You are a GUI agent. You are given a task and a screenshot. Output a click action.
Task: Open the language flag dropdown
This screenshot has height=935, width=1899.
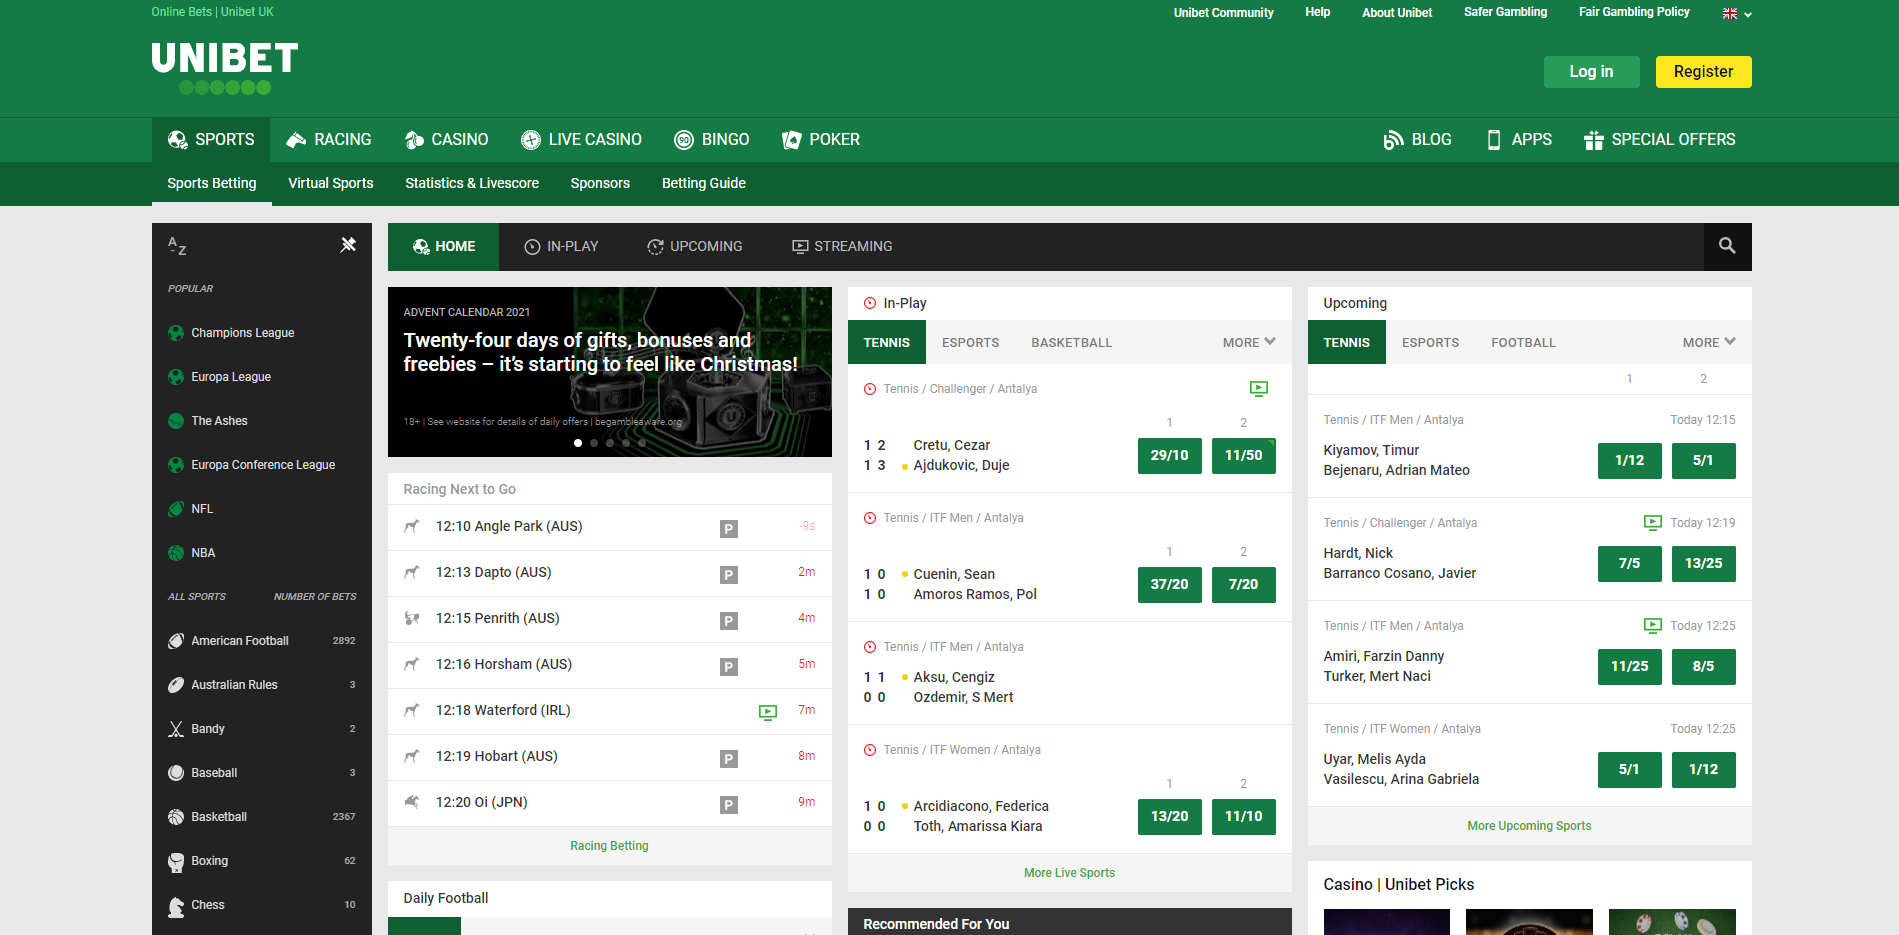pos(1736,14)
